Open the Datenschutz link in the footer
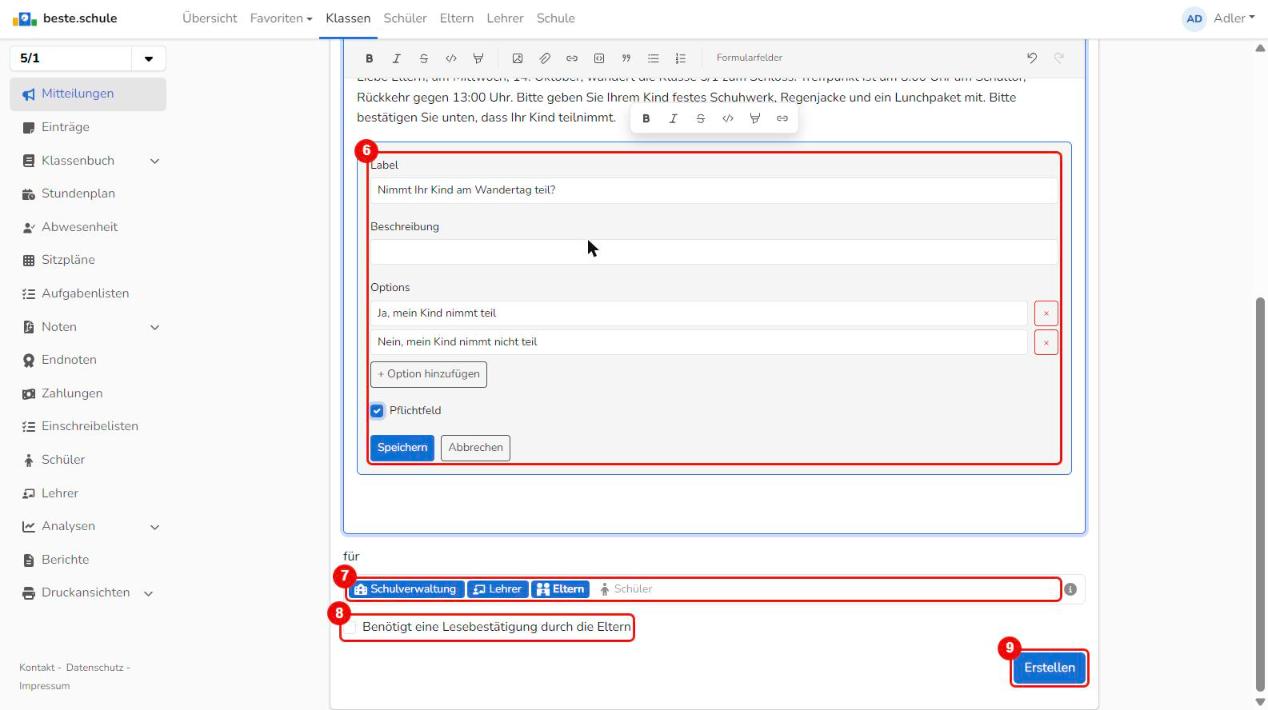Screen dimensions: 1268x710 pyautogui.click(x=97, y=667)
